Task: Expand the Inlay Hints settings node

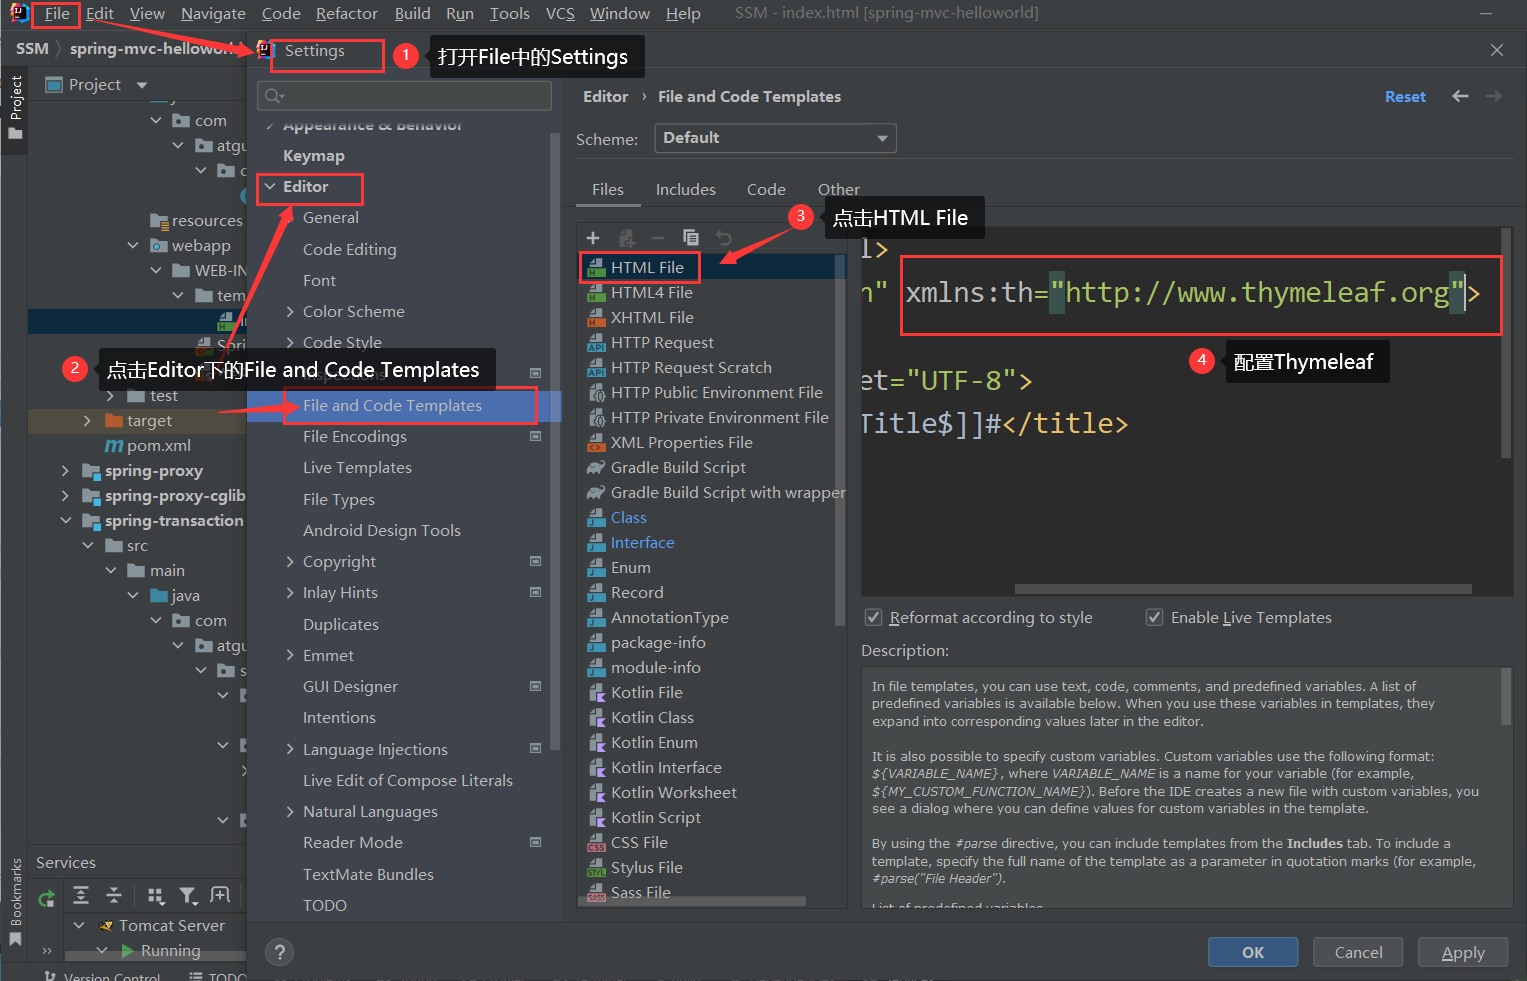Action: click(290, 593)
